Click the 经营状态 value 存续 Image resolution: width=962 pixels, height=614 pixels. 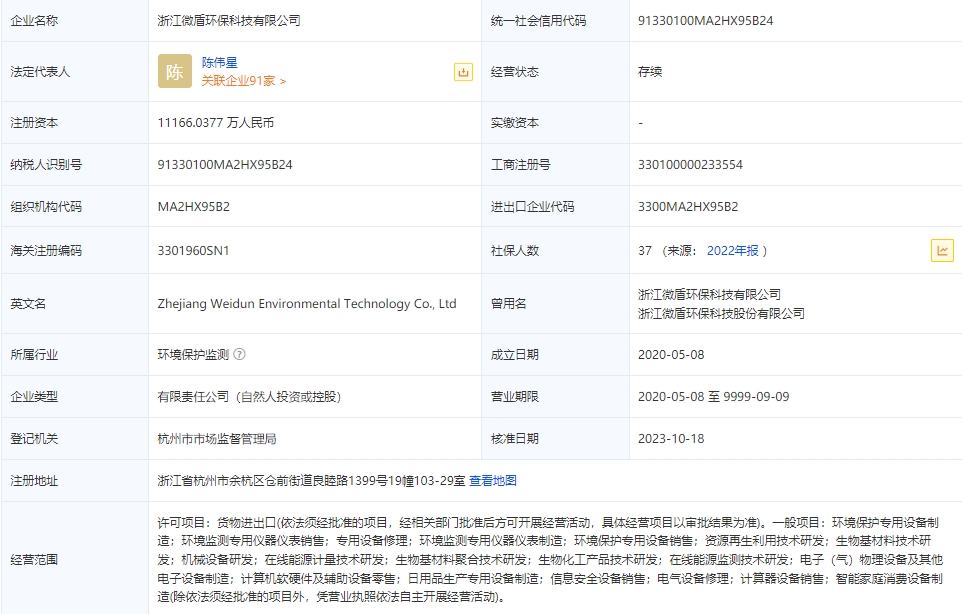[x=650, y=72]
